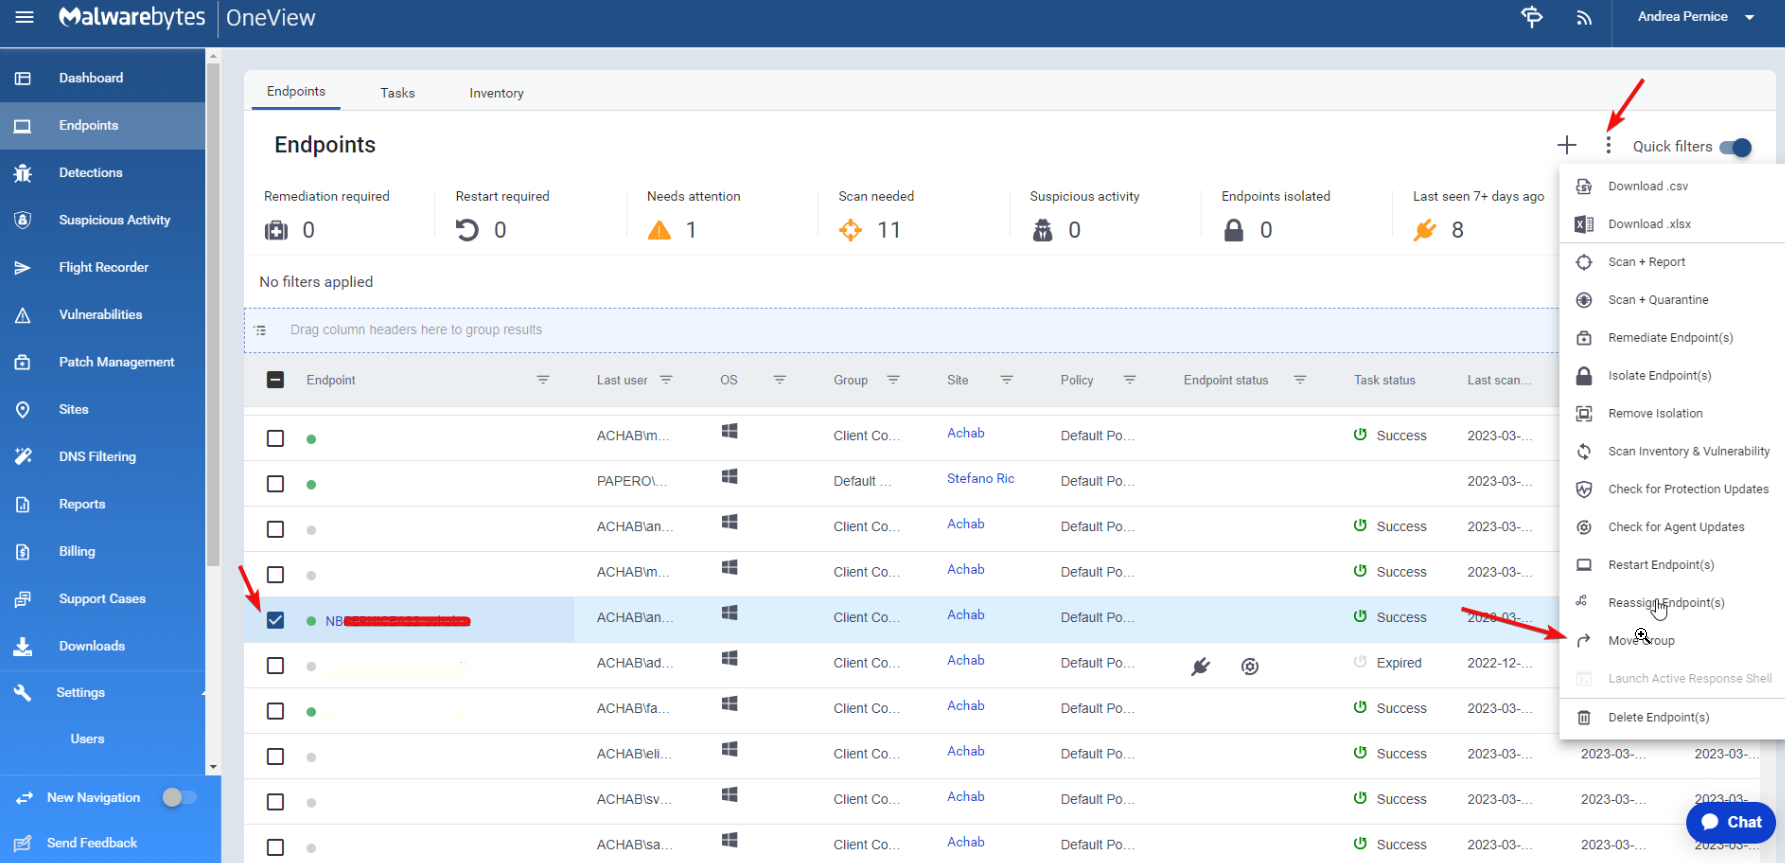The width and height of the screenshot is (1785, 863).
Task: Switch to the Inventory tab
Action: (496, 93)
